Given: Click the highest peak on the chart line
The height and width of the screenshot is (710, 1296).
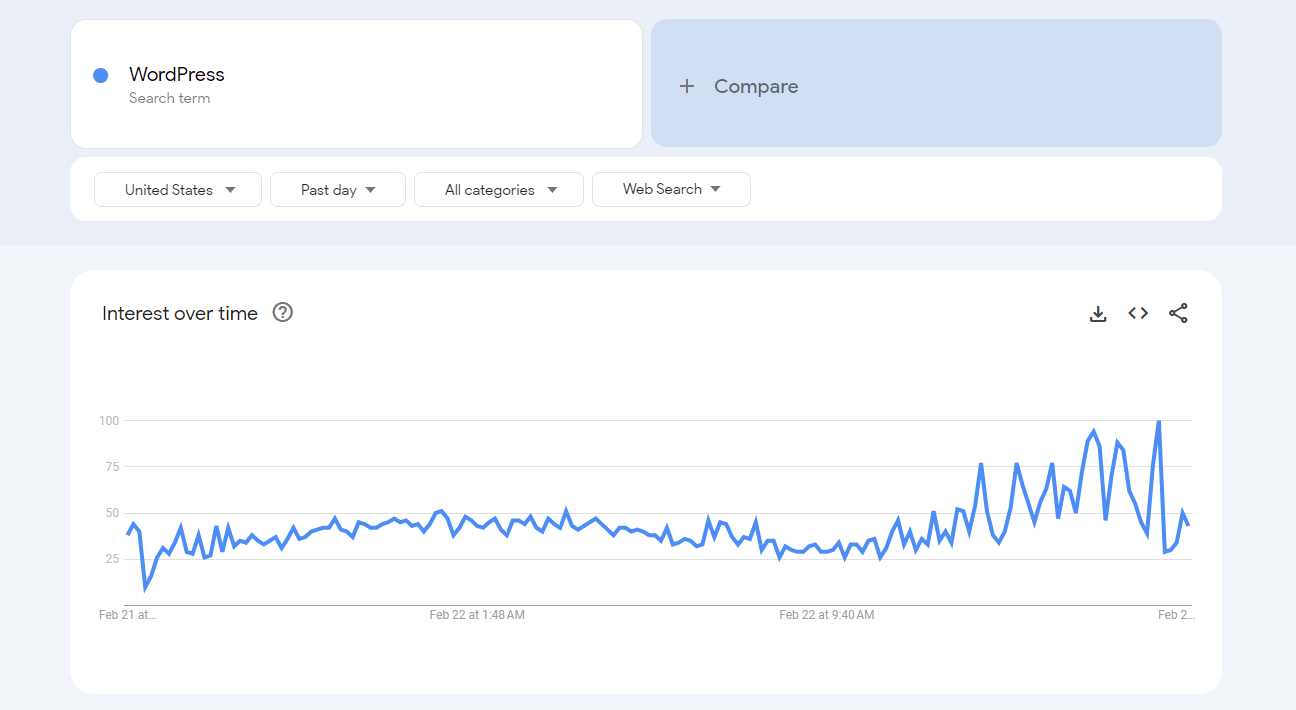Looking at the screenshot, I should (1158, 422).
